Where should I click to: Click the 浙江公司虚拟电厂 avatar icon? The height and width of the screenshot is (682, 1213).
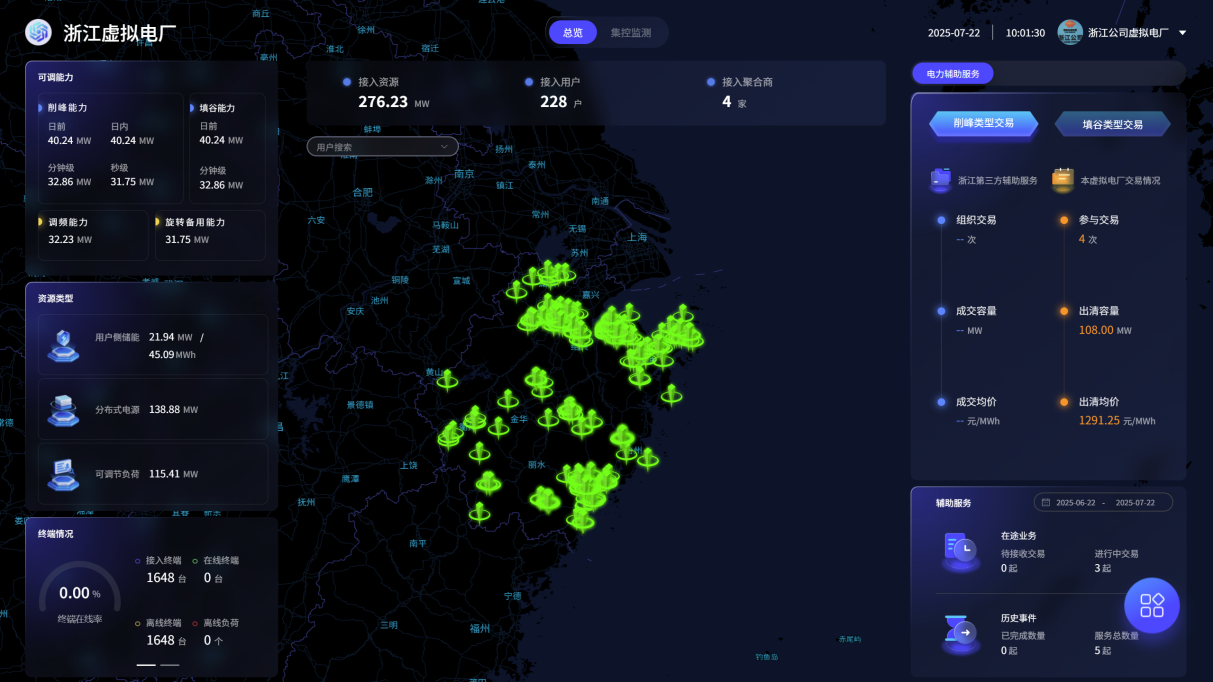(1070, 33)
